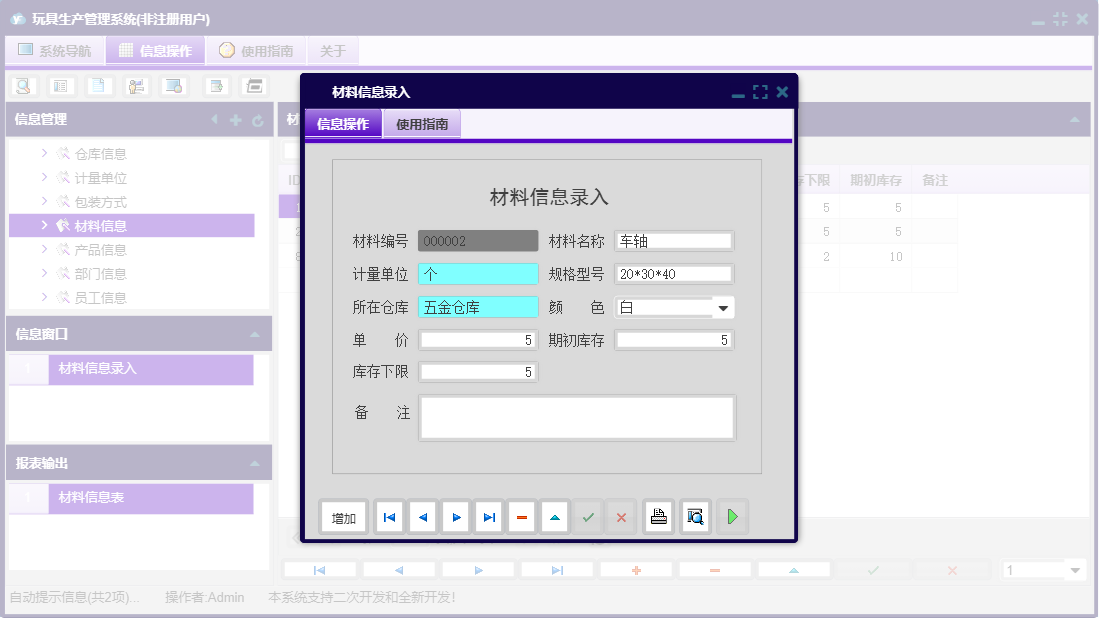The width and height of the screenshot is (1099, 618).
Task: Click the last-record navigation icon
Action: (488, 516)
